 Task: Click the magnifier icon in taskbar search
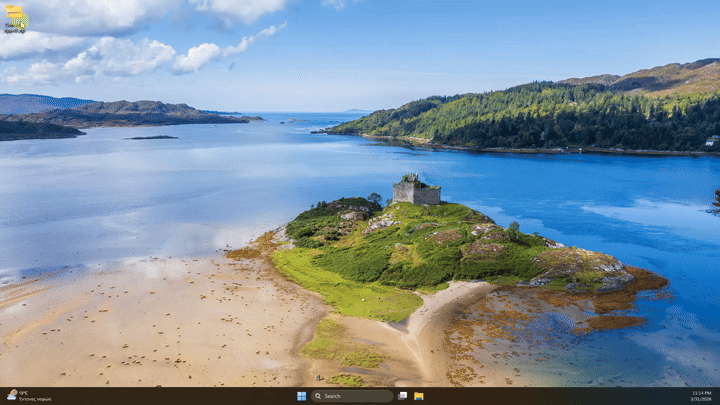tap(318, 396)
